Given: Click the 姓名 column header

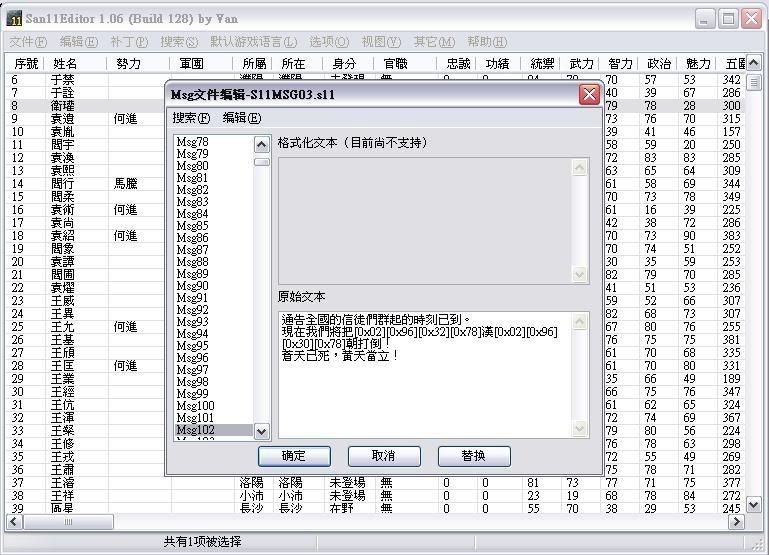Looking at the screenshot, I should 66,64.
